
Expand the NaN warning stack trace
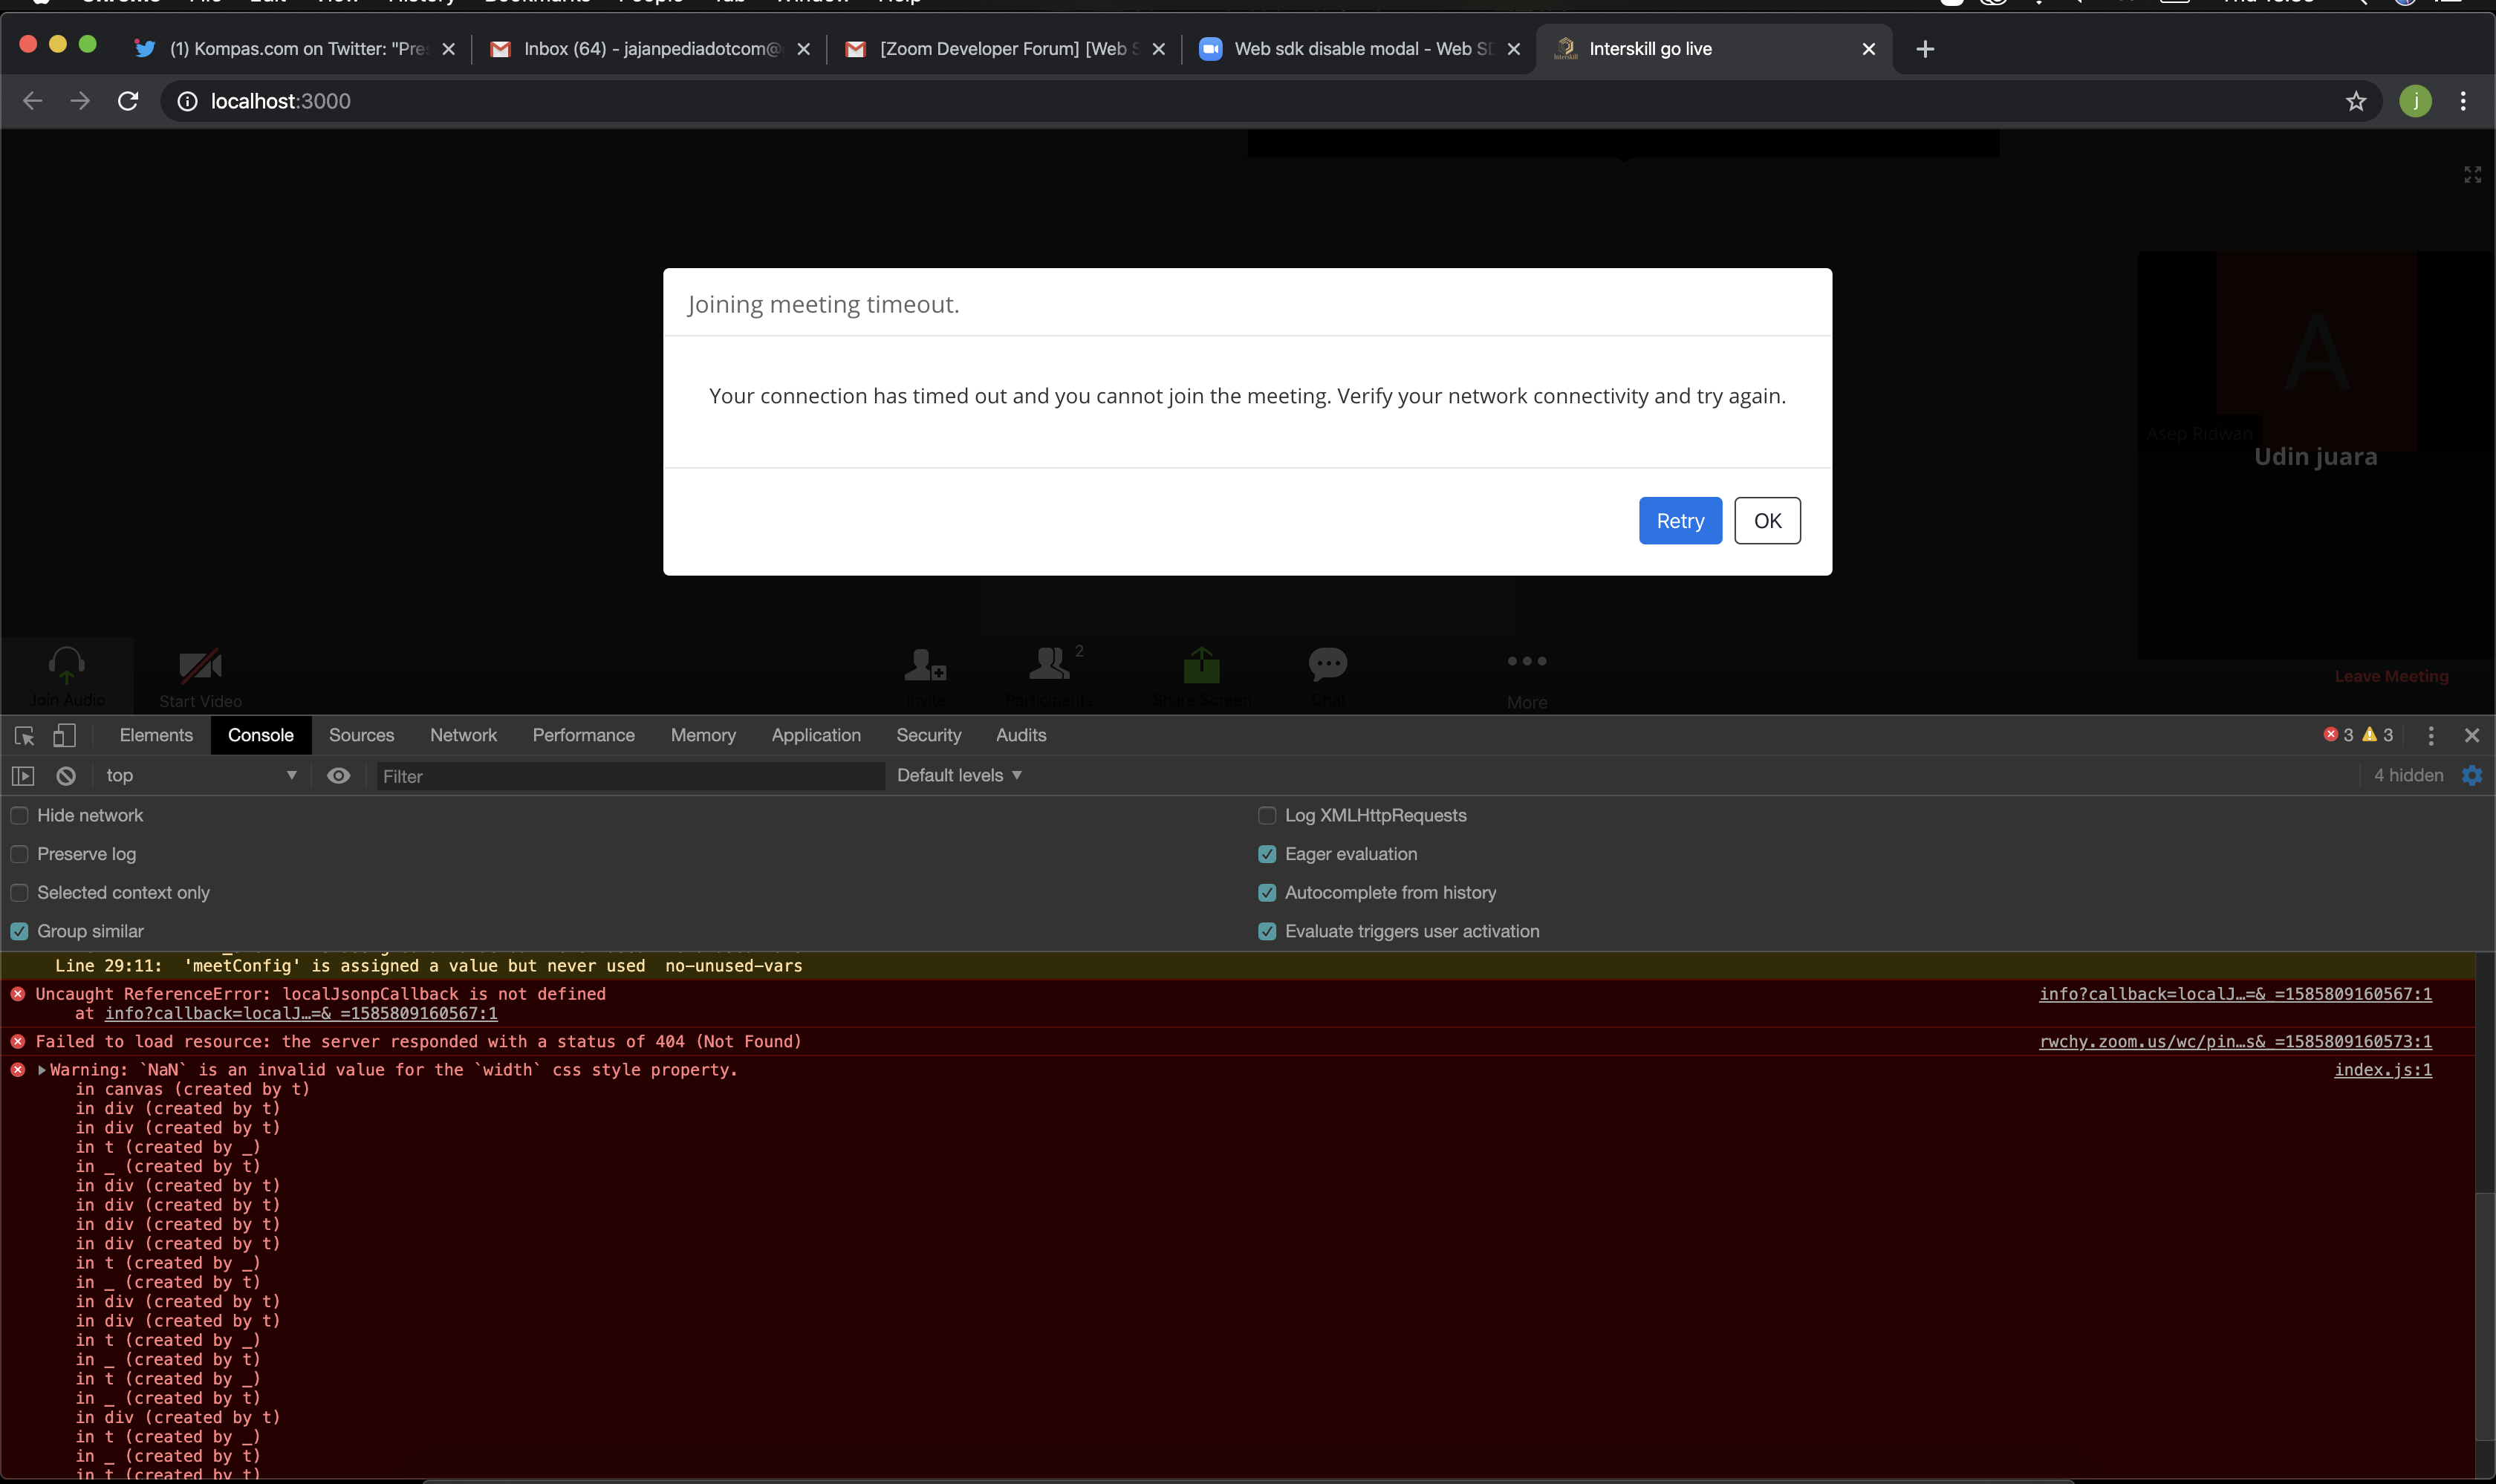42,1070
